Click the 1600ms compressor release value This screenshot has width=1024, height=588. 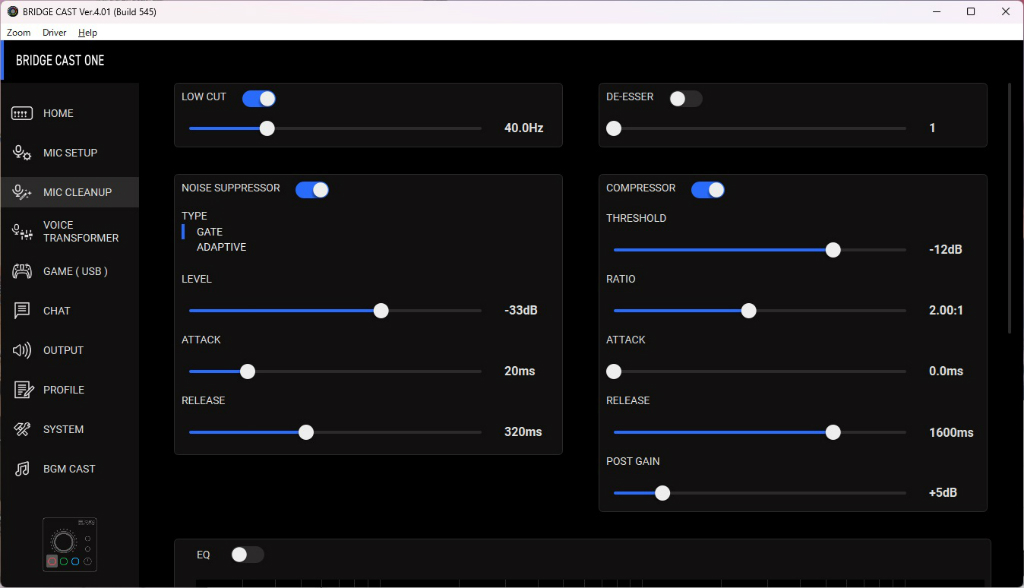coord(951,433)
